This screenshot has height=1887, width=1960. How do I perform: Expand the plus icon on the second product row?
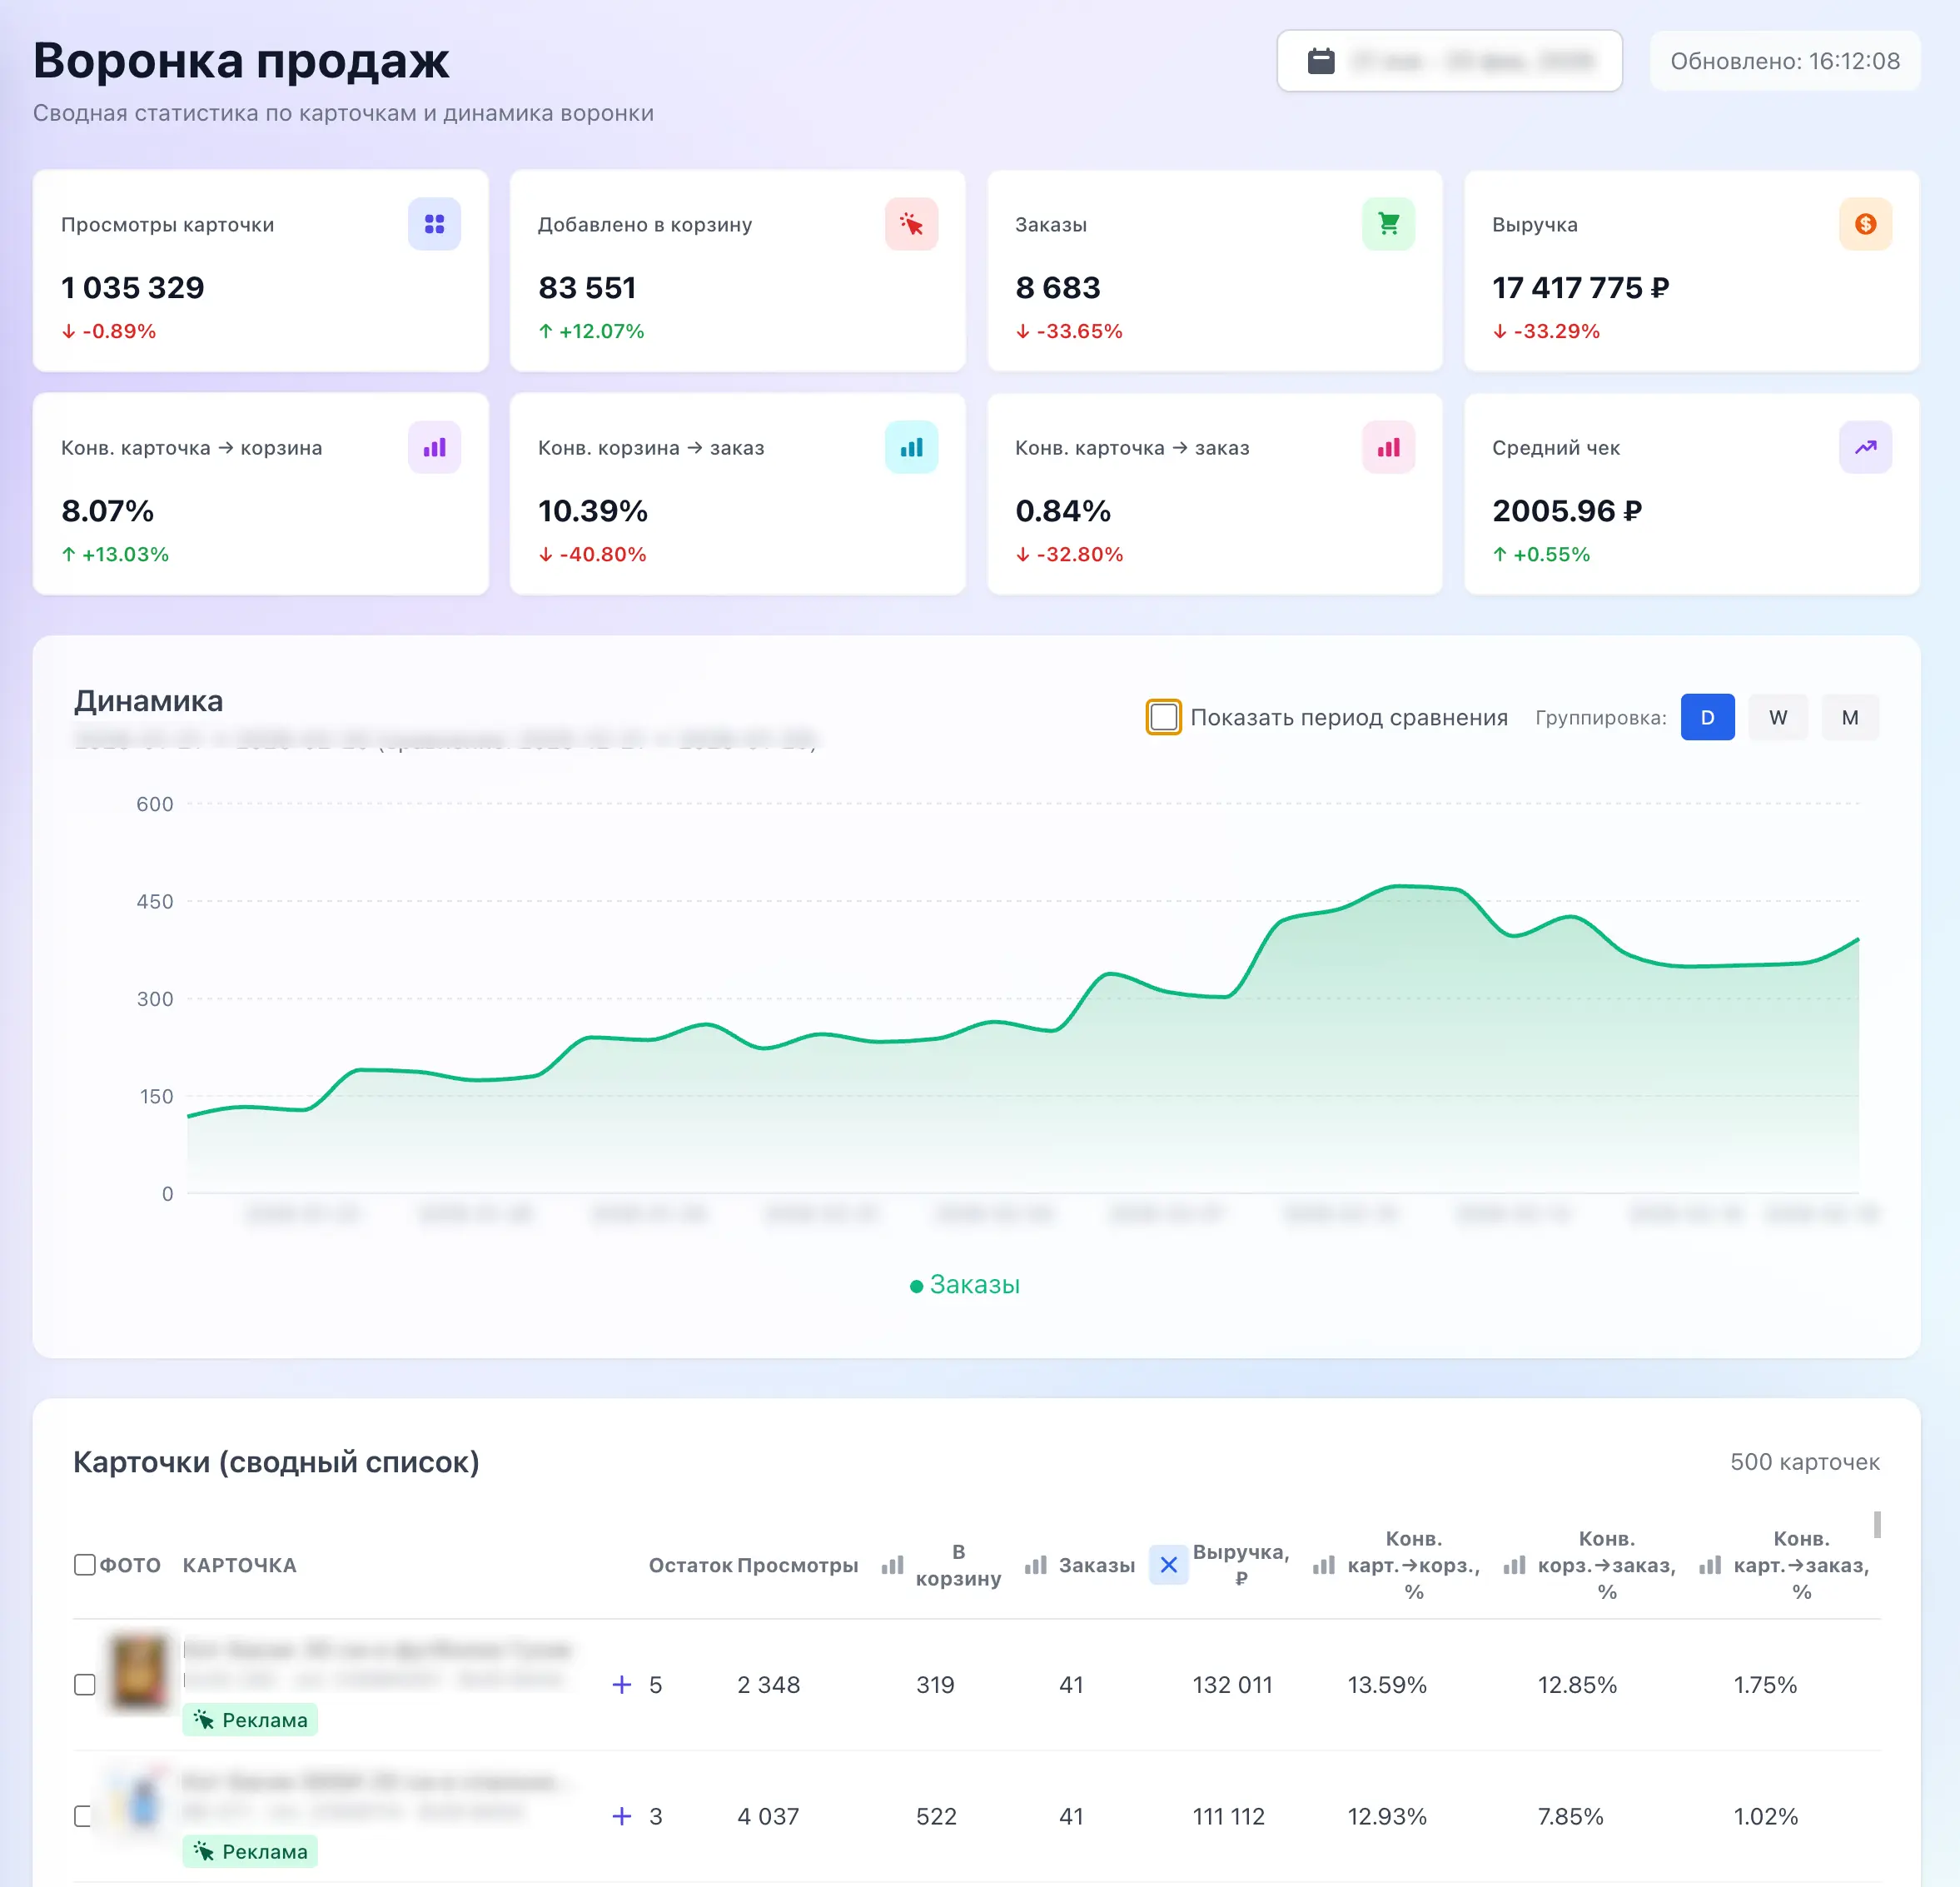click(623, 1817)
